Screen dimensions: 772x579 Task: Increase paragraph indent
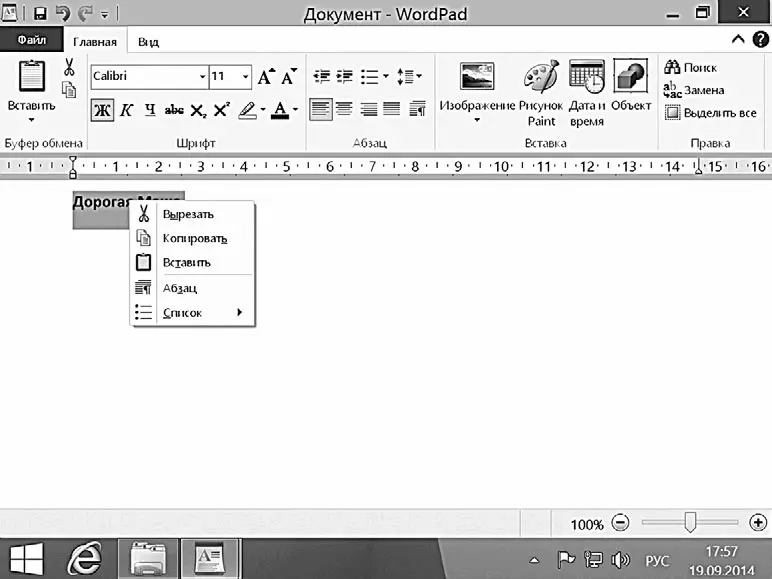345,76
